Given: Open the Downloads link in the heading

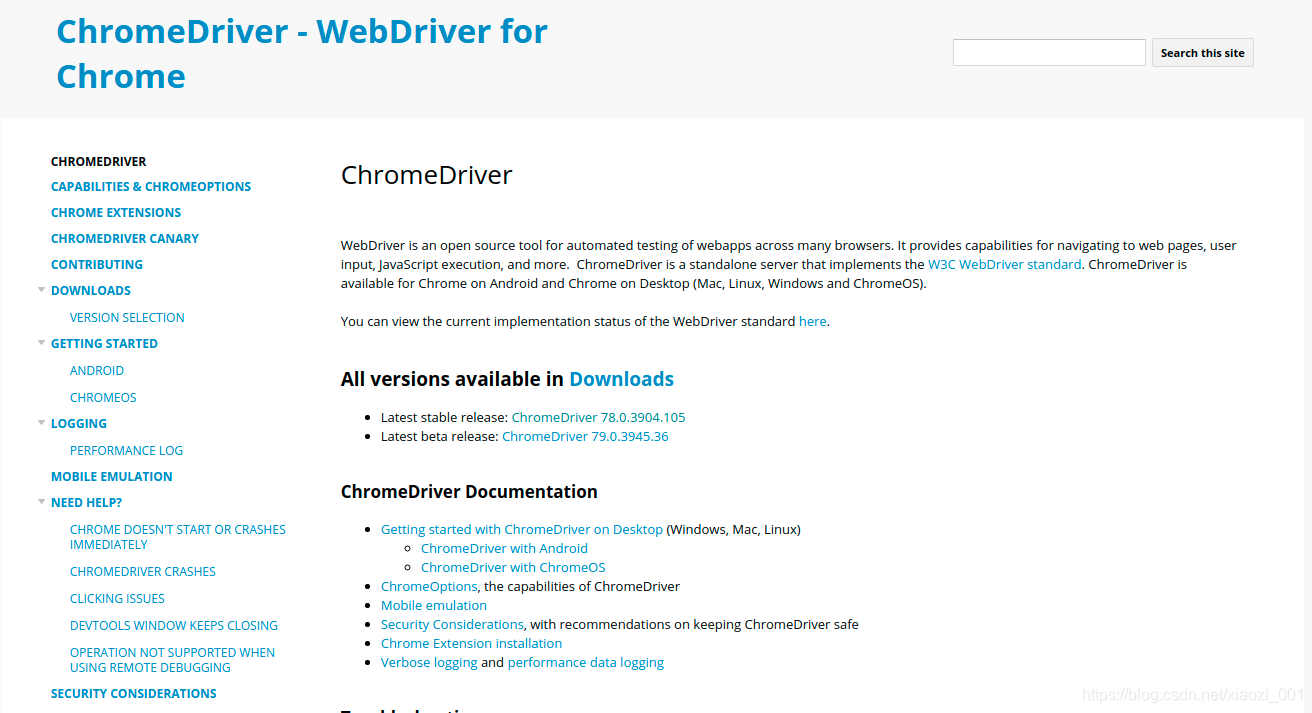Looking at the screenshot, I should [621, 379].
